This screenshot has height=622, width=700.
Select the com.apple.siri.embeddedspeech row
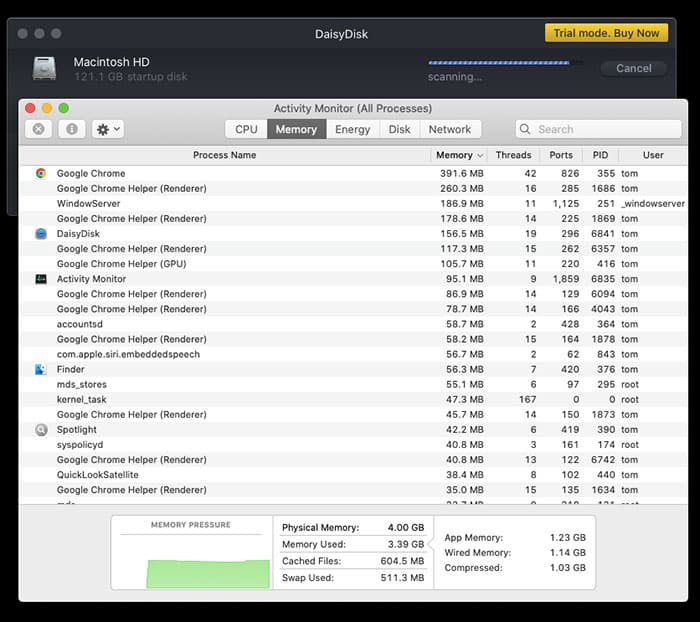(x=354, y=355)
